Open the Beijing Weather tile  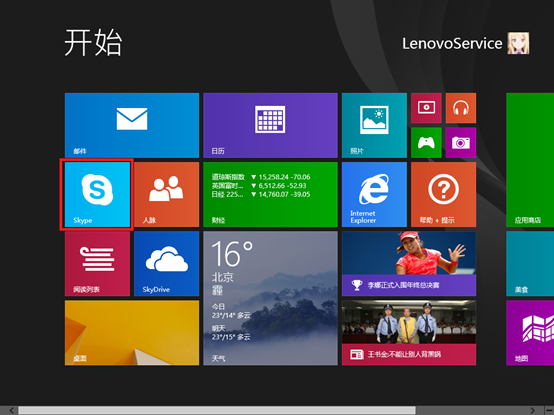[270, 298]
